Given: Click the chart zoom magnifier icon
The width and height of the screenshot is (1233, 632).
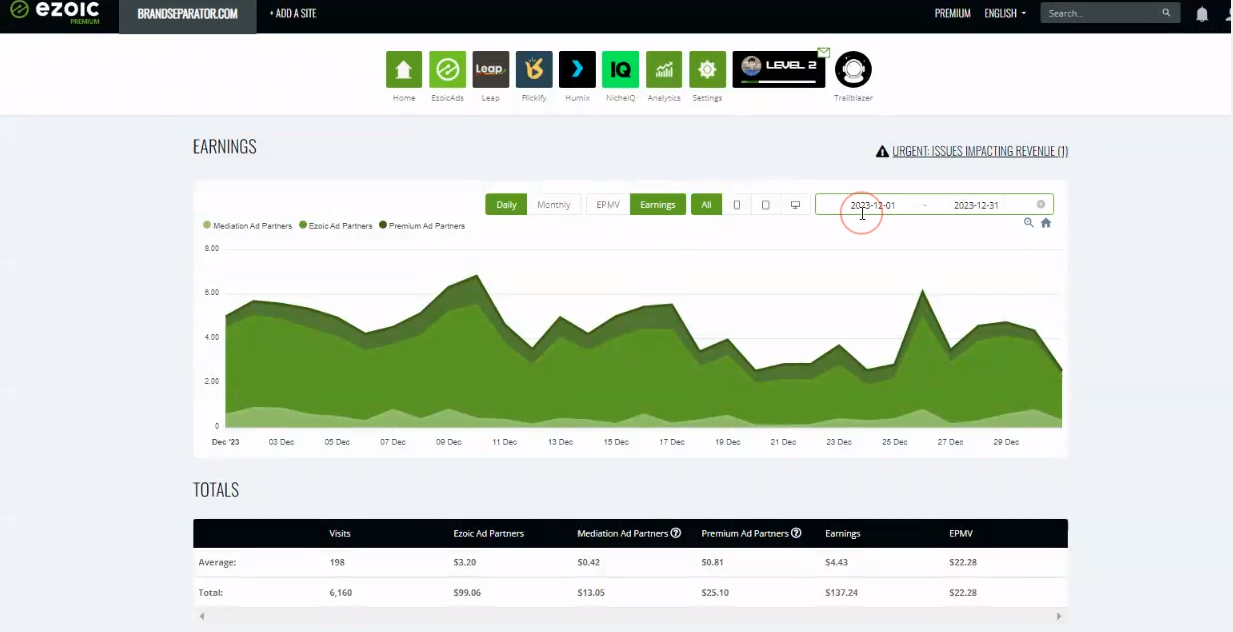Looking at the screenshot, I should click(1028, 223).
